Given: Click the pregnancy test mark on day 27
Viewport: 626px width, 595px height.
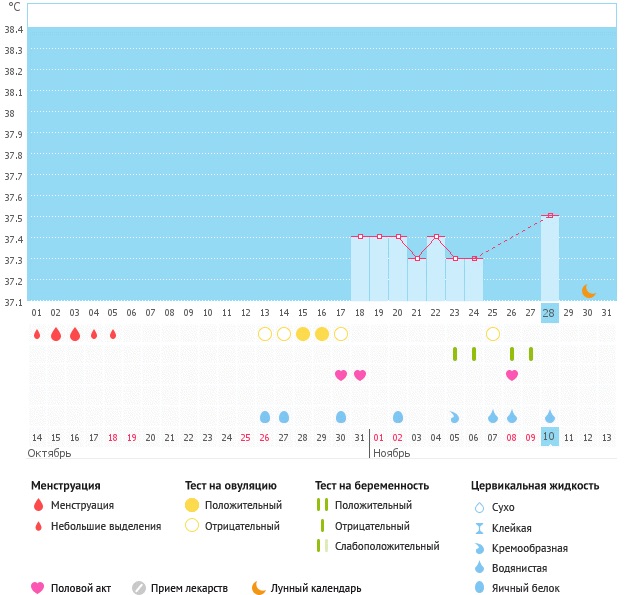Looking at the screenshot, I should click(531, 354).
